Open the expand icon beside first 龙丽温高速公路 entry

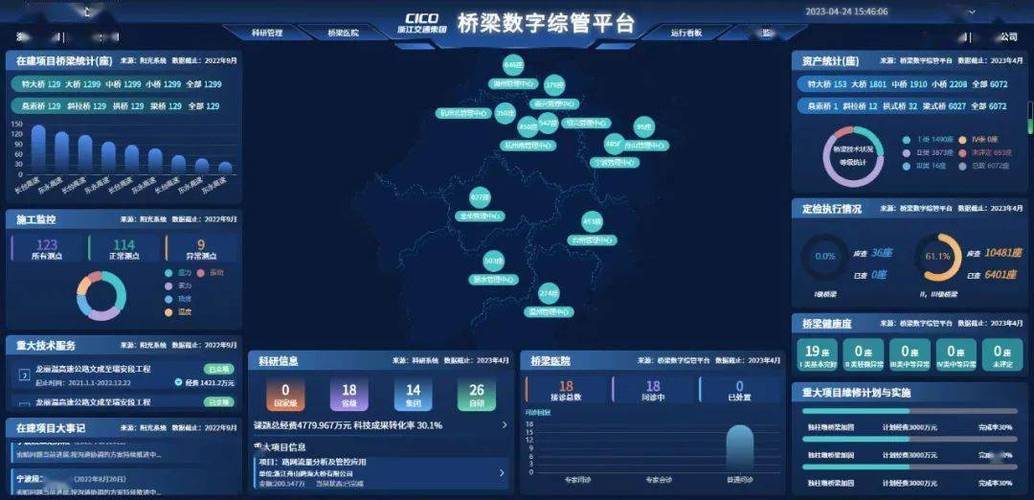click(25, 375)
